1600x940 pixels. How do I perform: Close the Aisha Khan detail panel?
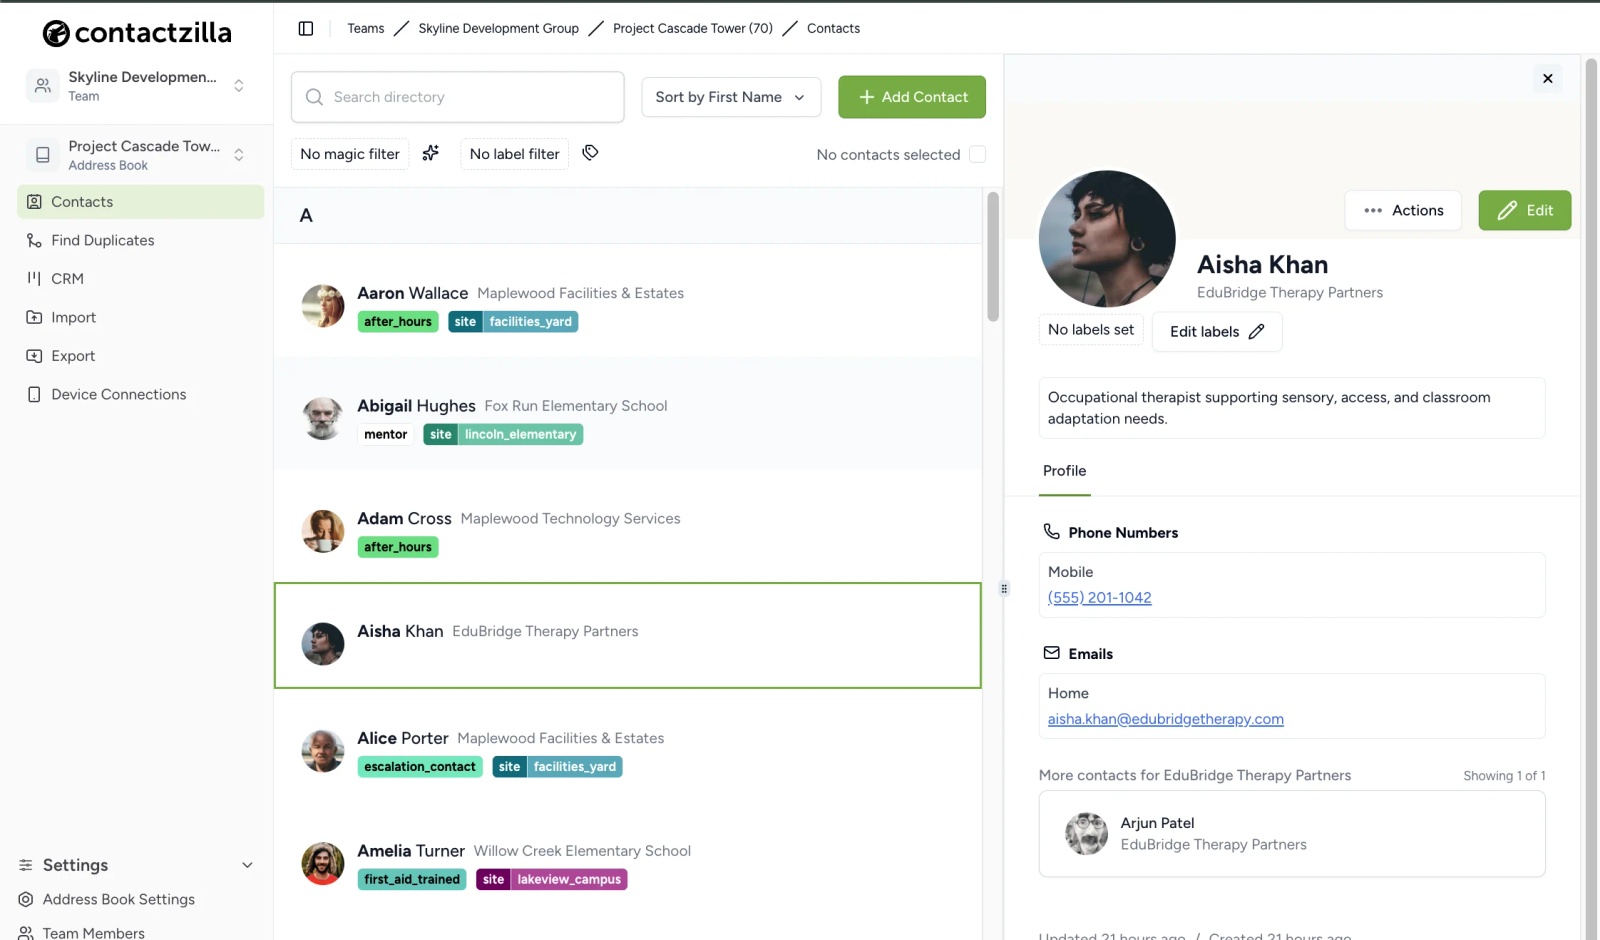1547,78
